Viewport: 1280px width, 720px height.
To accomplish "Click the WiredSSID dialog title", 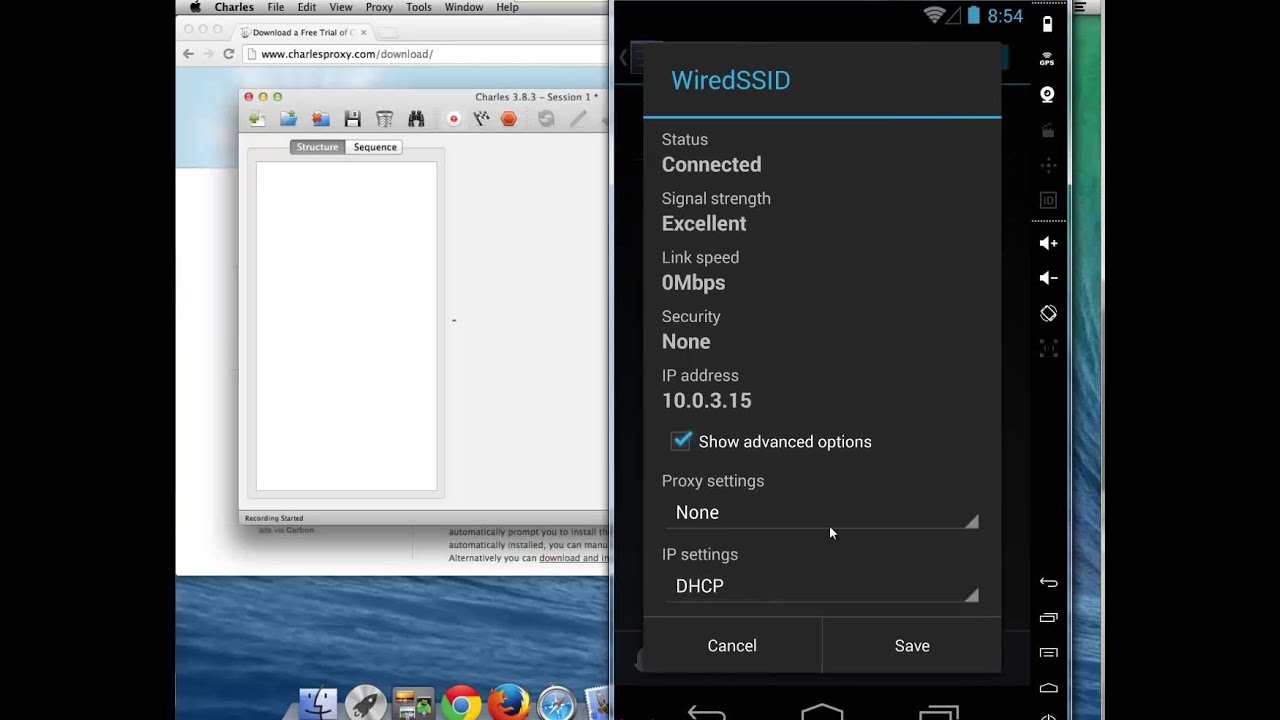I will click(x=731, y=81).
